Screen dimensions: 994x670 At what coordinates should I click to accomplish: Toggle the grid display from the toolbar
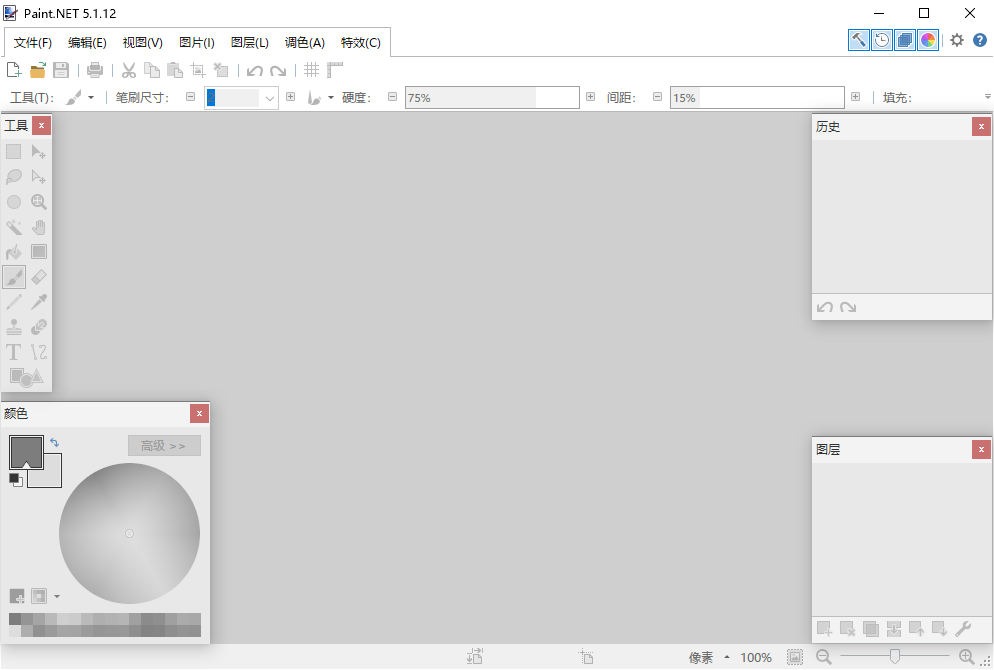[x=311, y=70]
